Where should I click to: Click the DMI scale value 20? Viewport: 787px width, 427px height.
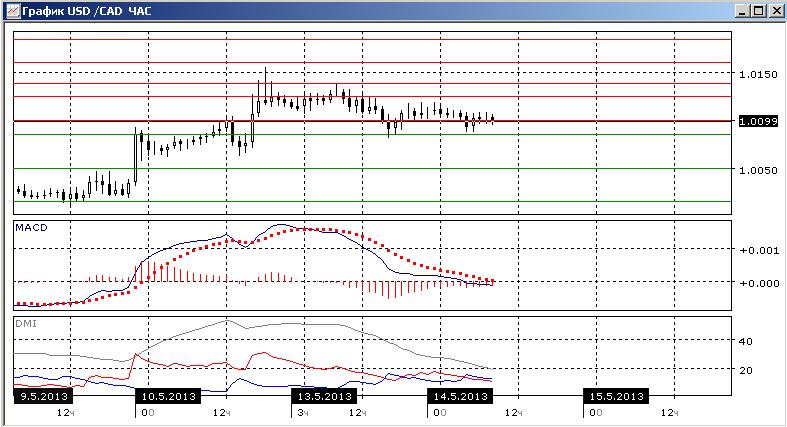(x=745, y=370)
